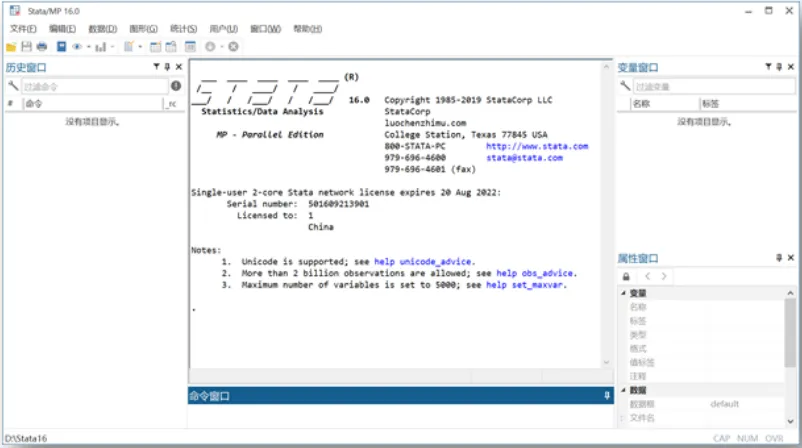Click the Graph bar chart icon
The height and width of the screenshot is (448, 802).
click(101, 47)
